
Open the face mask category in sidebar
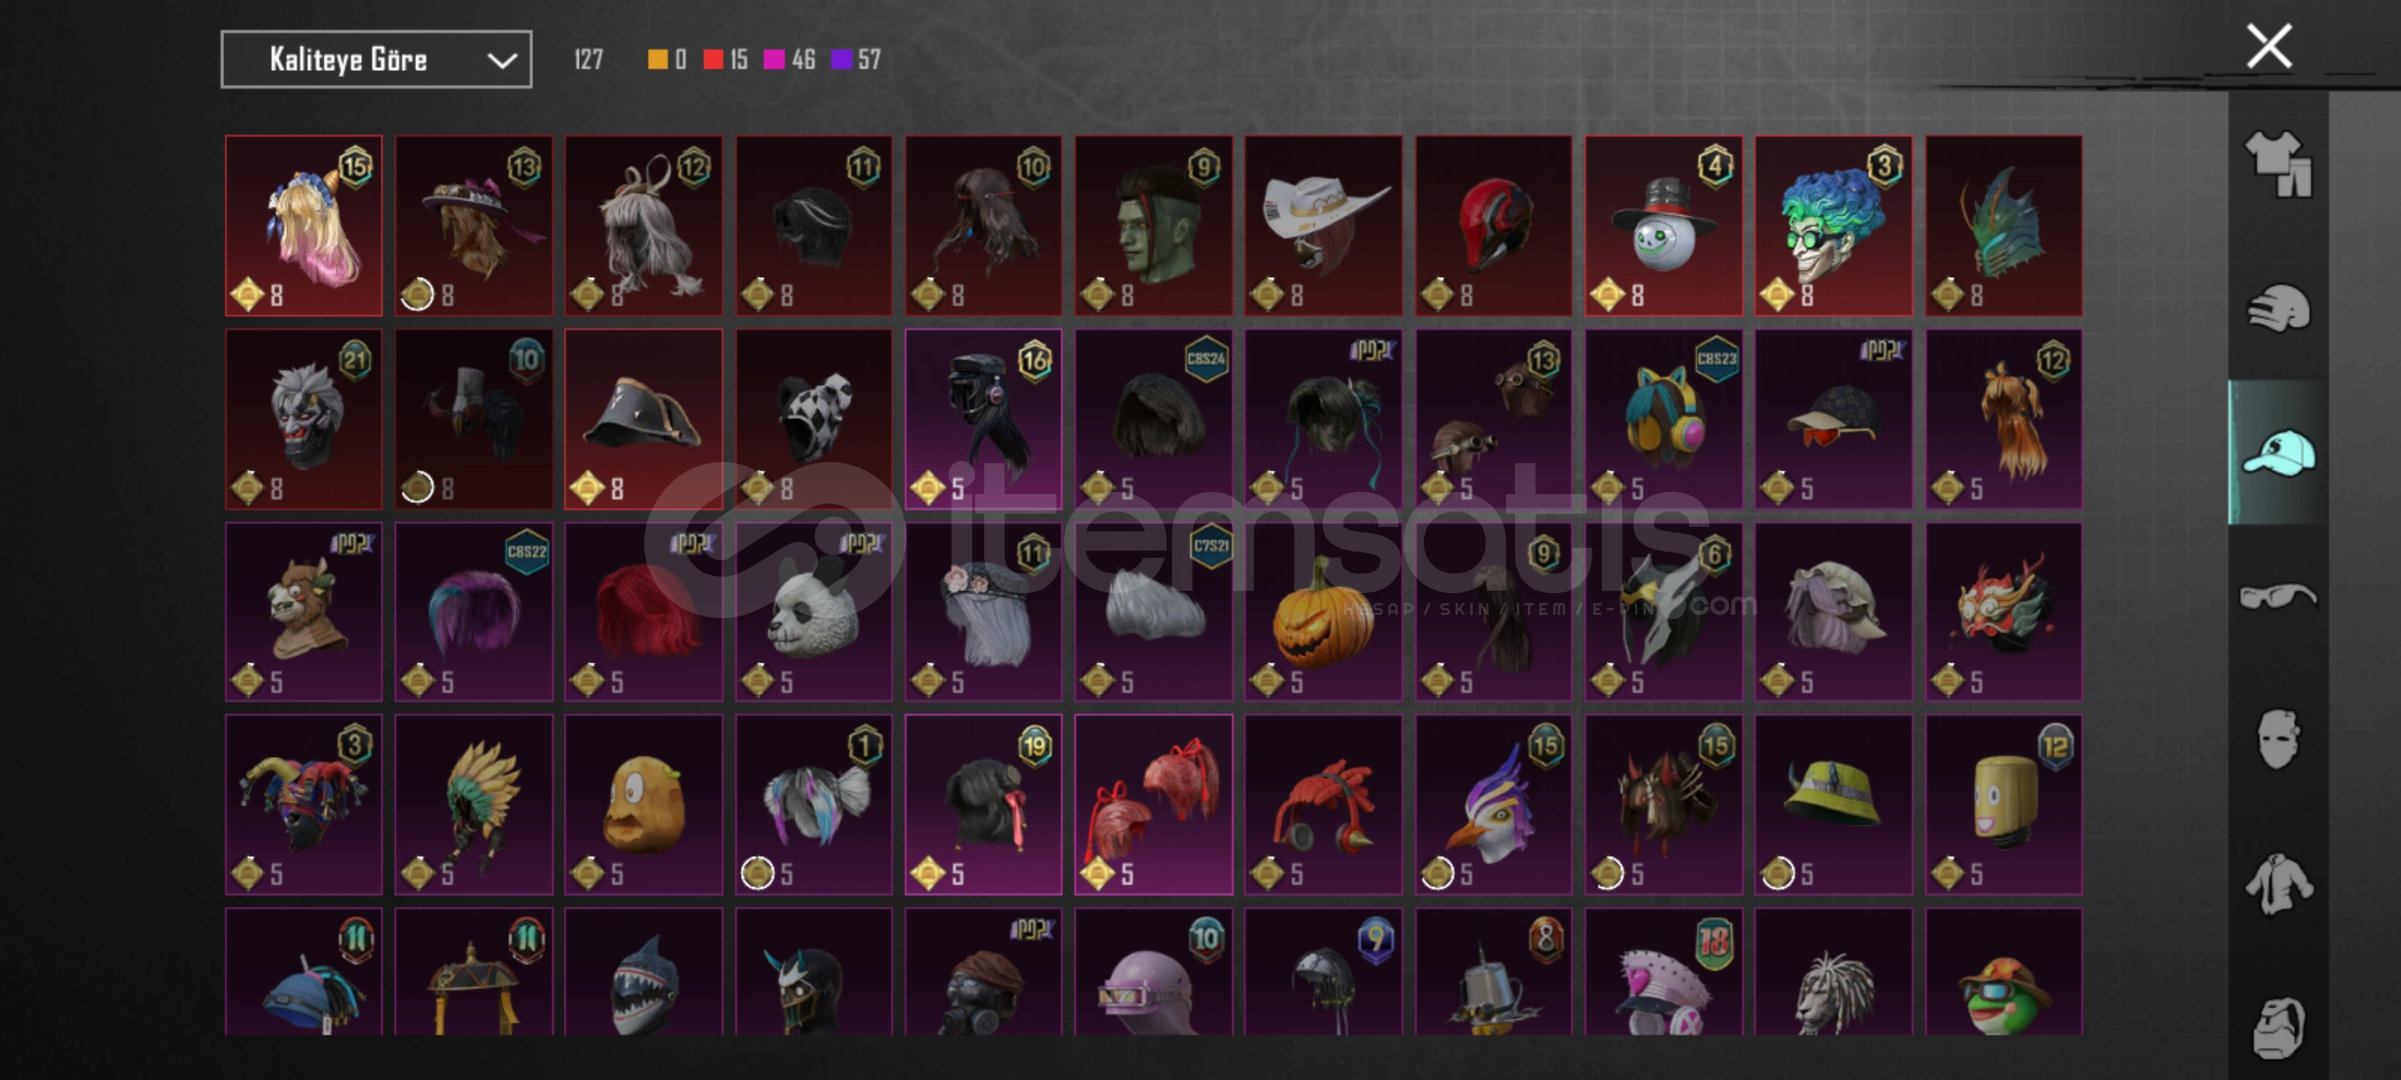(x=2278, y=740)
